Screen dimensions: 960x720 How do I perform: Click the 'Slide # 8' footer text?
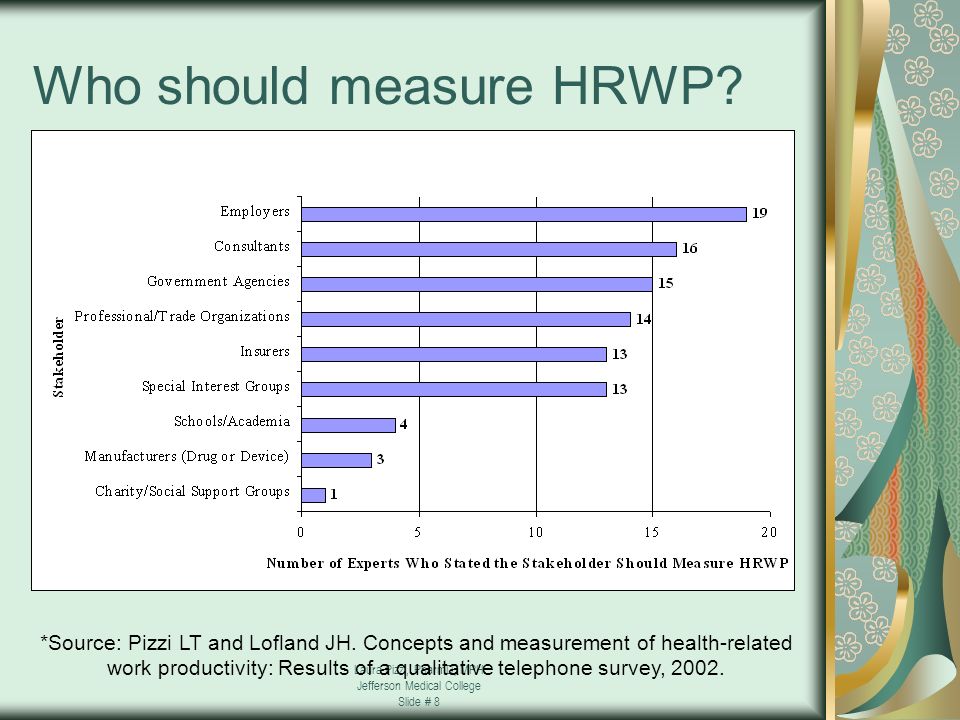(x=419, y=702)
